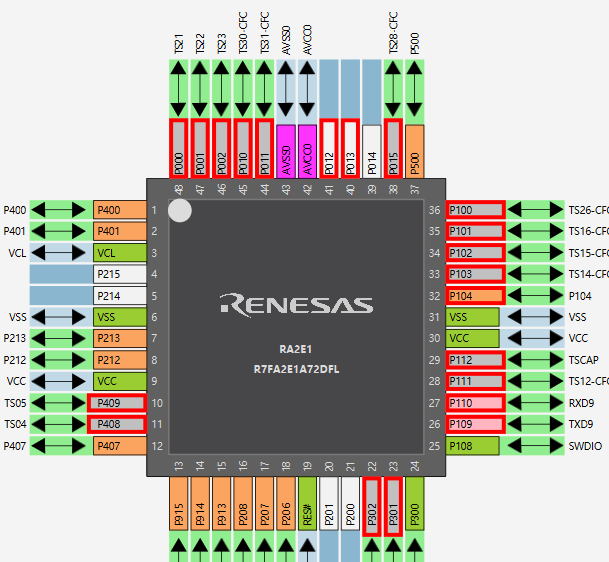Select pin P213
Screen dimensions: 609x562
point(120,338)
